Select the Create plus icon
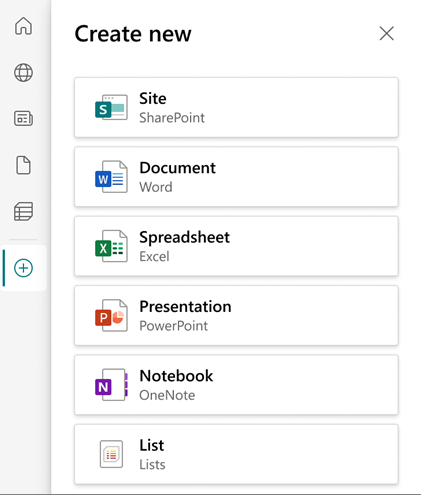Viewport: 421px width, 496px height. pos(23,268)
